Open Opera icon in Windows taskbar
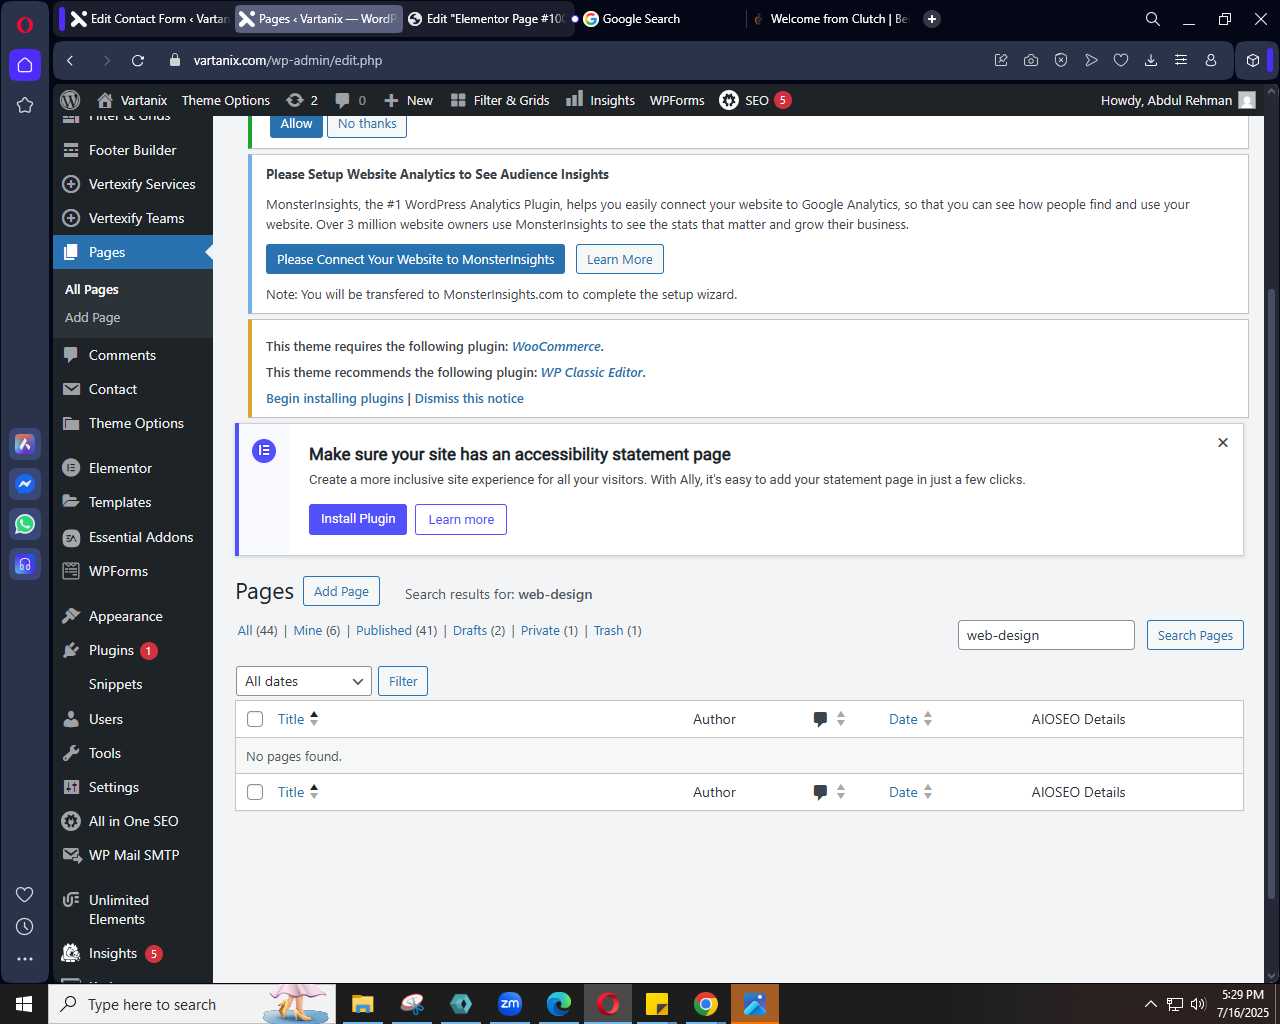 point(608,1004)
